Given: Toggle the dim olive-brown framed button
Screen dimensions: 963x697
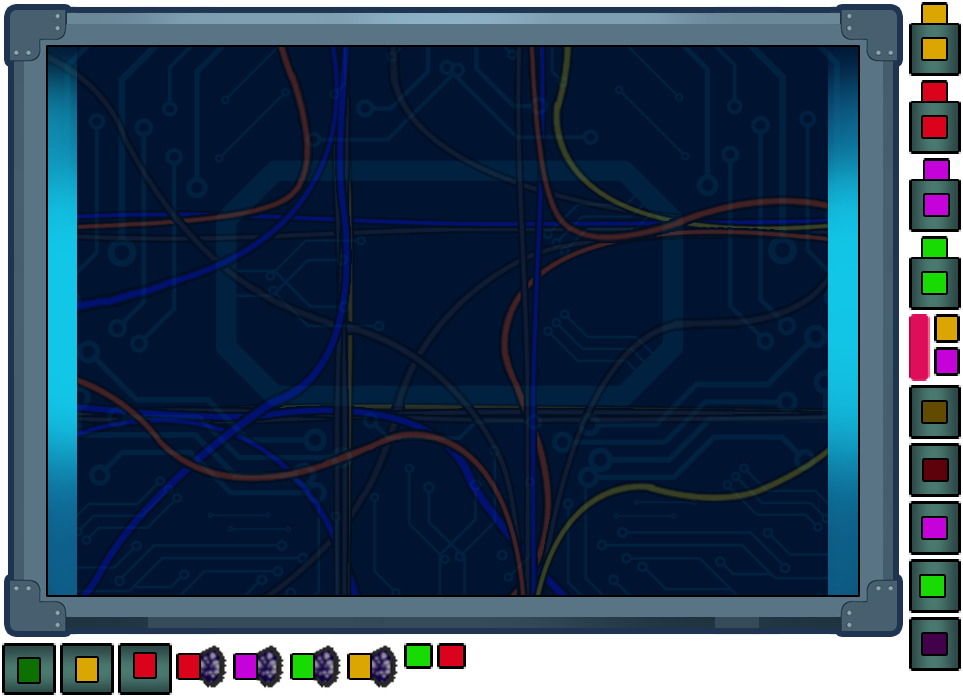Looking at the screenshot, I should 934,412.
